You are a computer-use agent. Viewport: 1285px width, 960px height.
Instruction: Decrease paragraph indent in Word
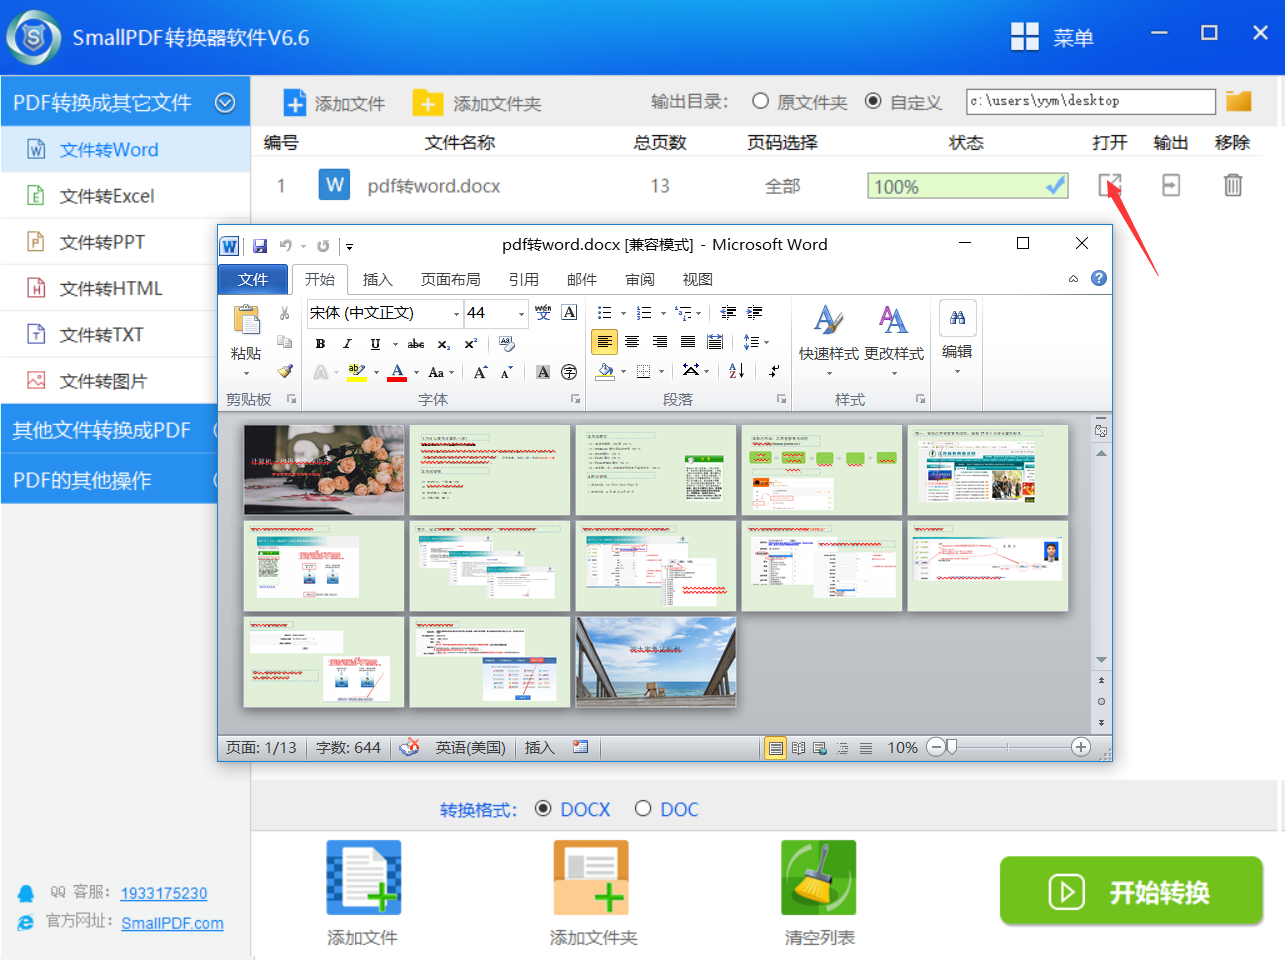[728, 313]
